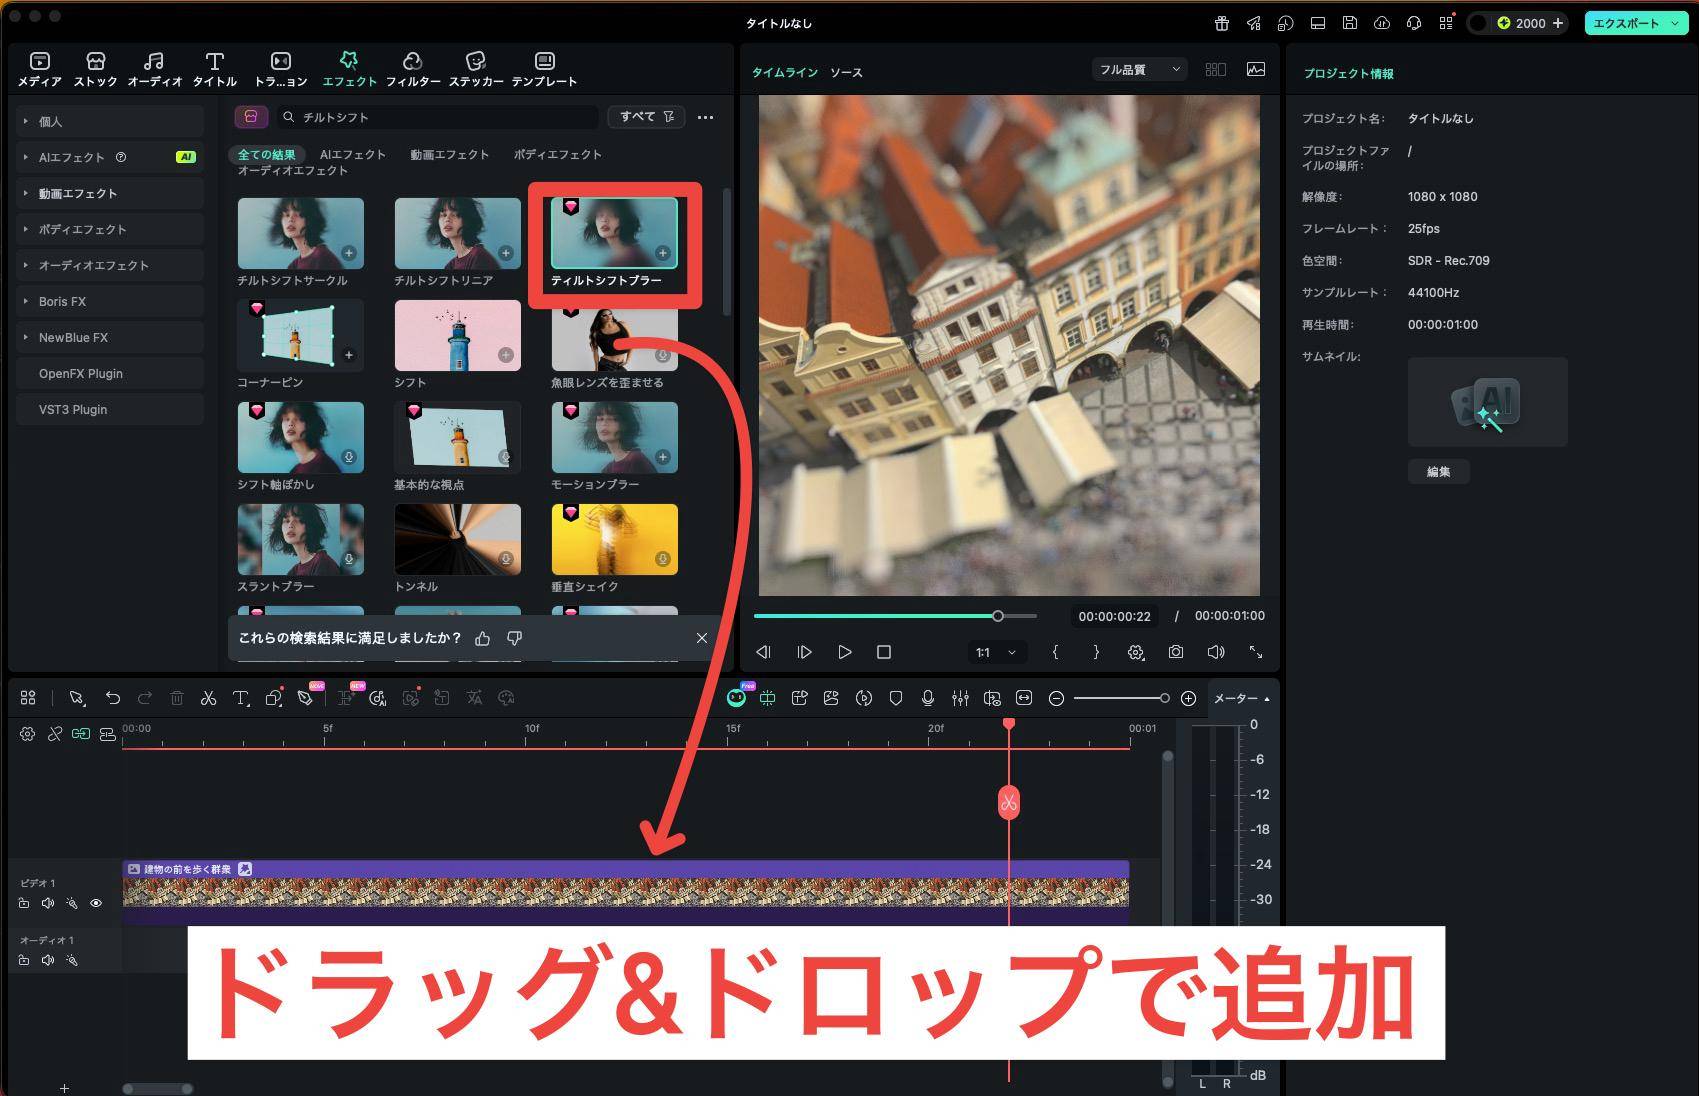This screenshot has height=1096, width=1699.
Task: Add a new track with the plus icon
Action: (64, 1088)
